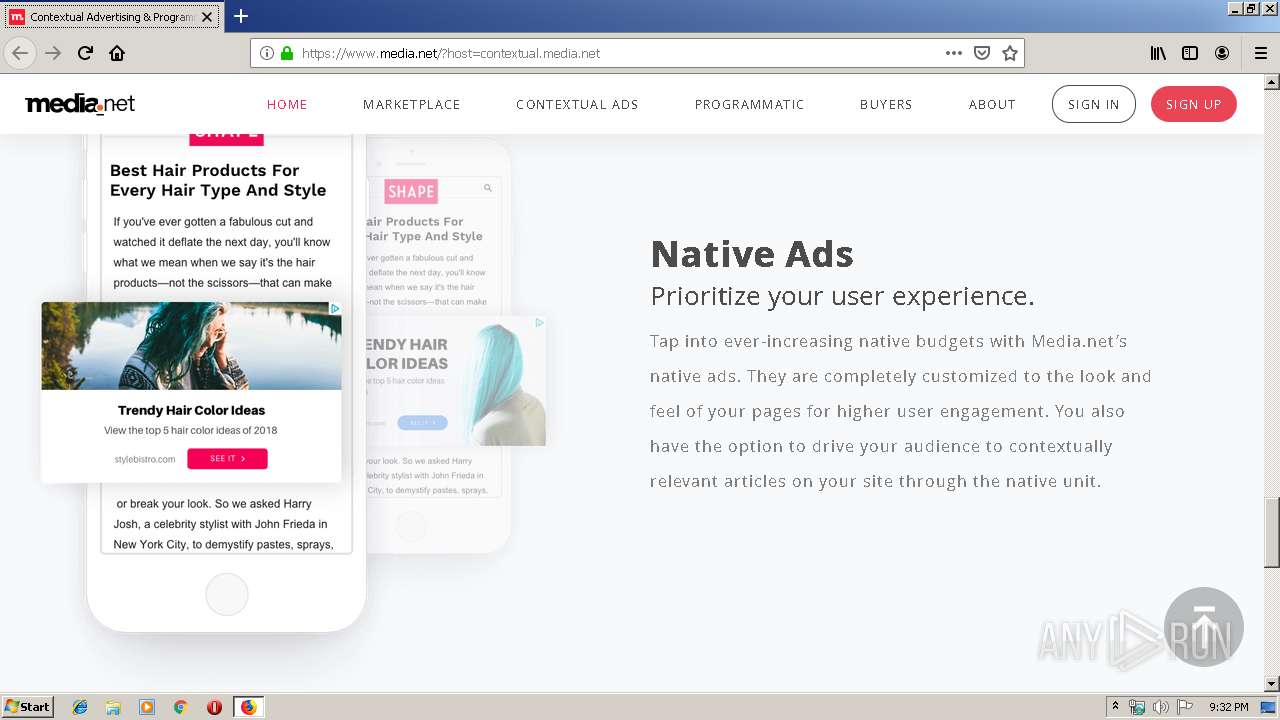
Task: Click the AdChoices icon on hair ad
Action: (335, 309)
